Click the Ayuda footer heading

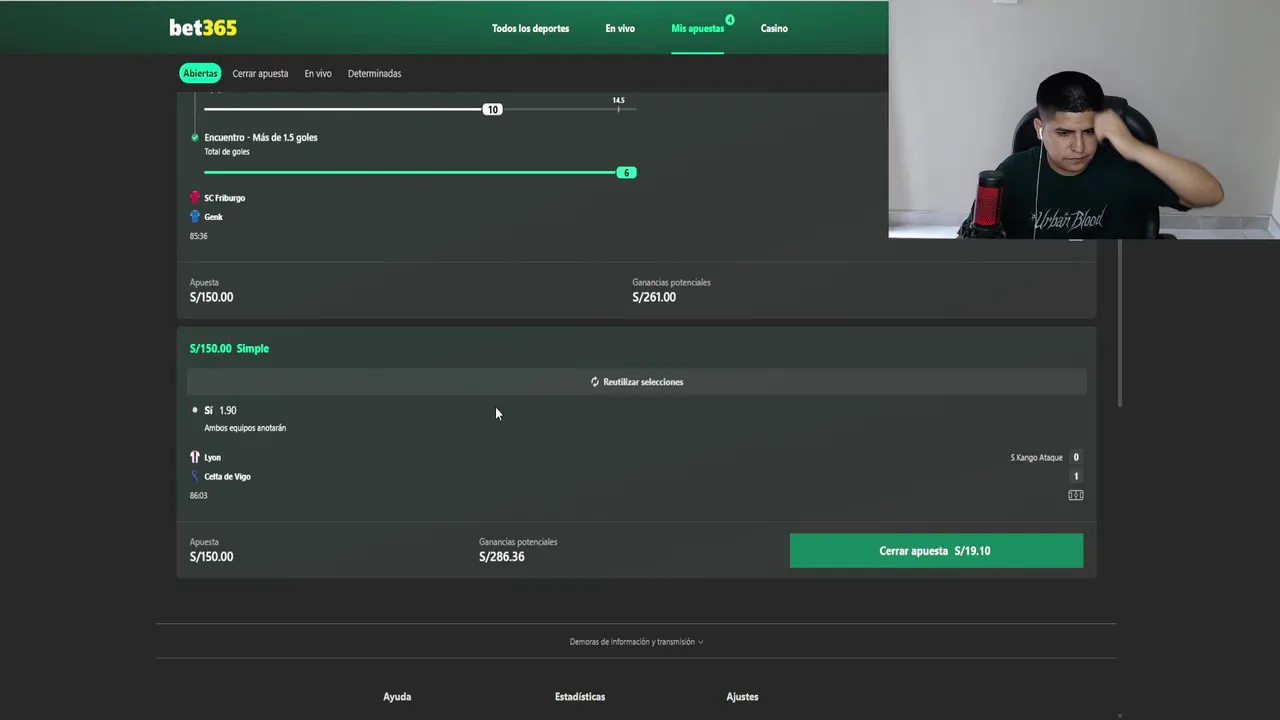point(397,697)
